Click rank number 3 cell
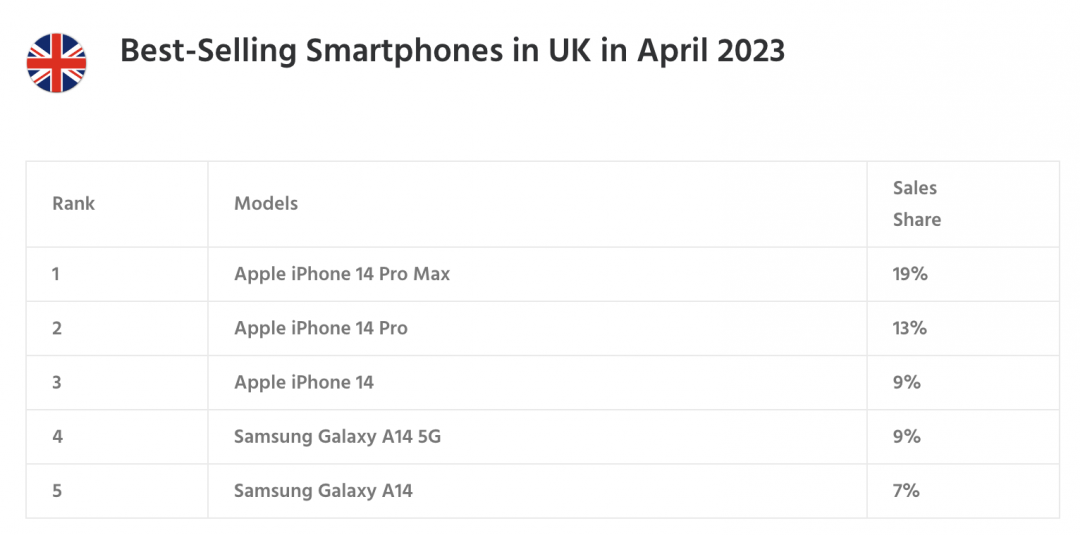Image resolution: width=1080 pixels, height=535 pixels. coord(57,382)
